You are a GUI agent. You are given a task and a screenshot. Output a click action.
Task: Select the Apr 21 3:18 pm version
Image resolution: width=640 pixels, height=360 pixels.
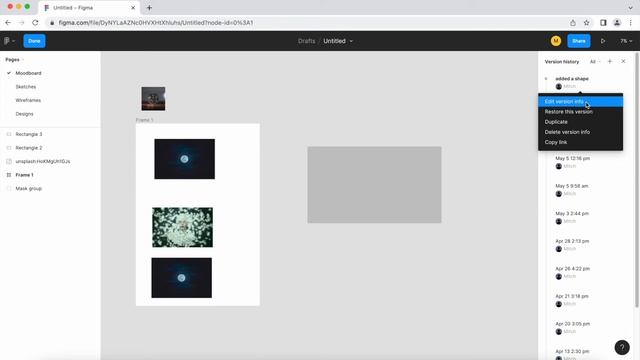[572, 296]
